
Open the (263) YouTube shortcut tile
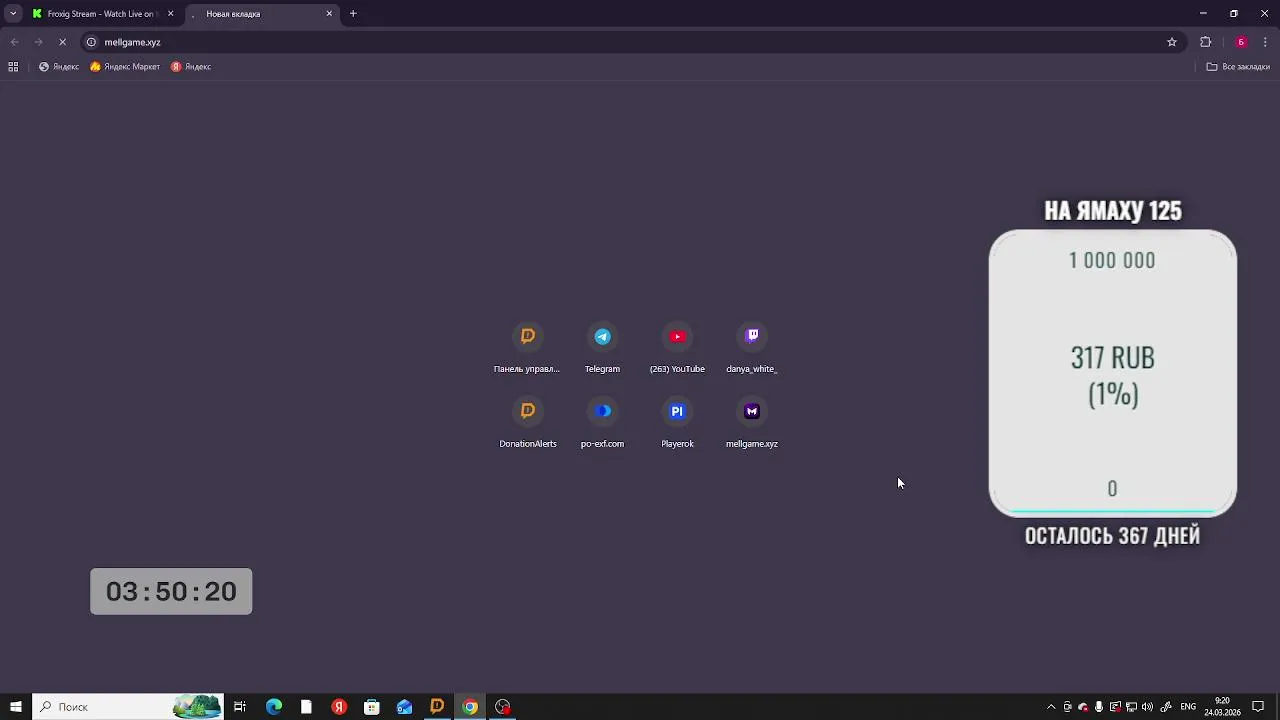677,347
